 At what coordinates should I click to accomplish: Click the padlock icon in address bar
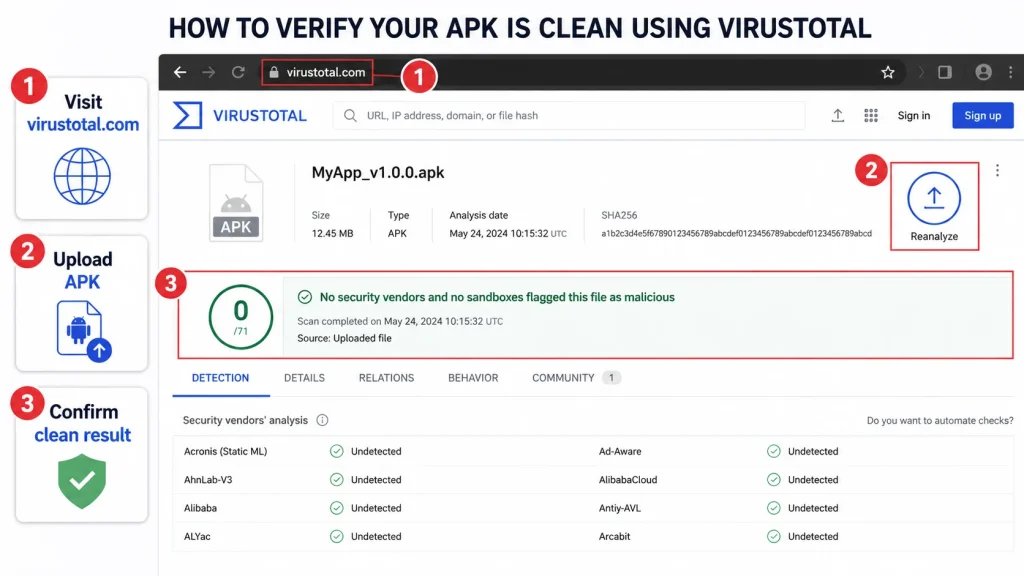274,72
